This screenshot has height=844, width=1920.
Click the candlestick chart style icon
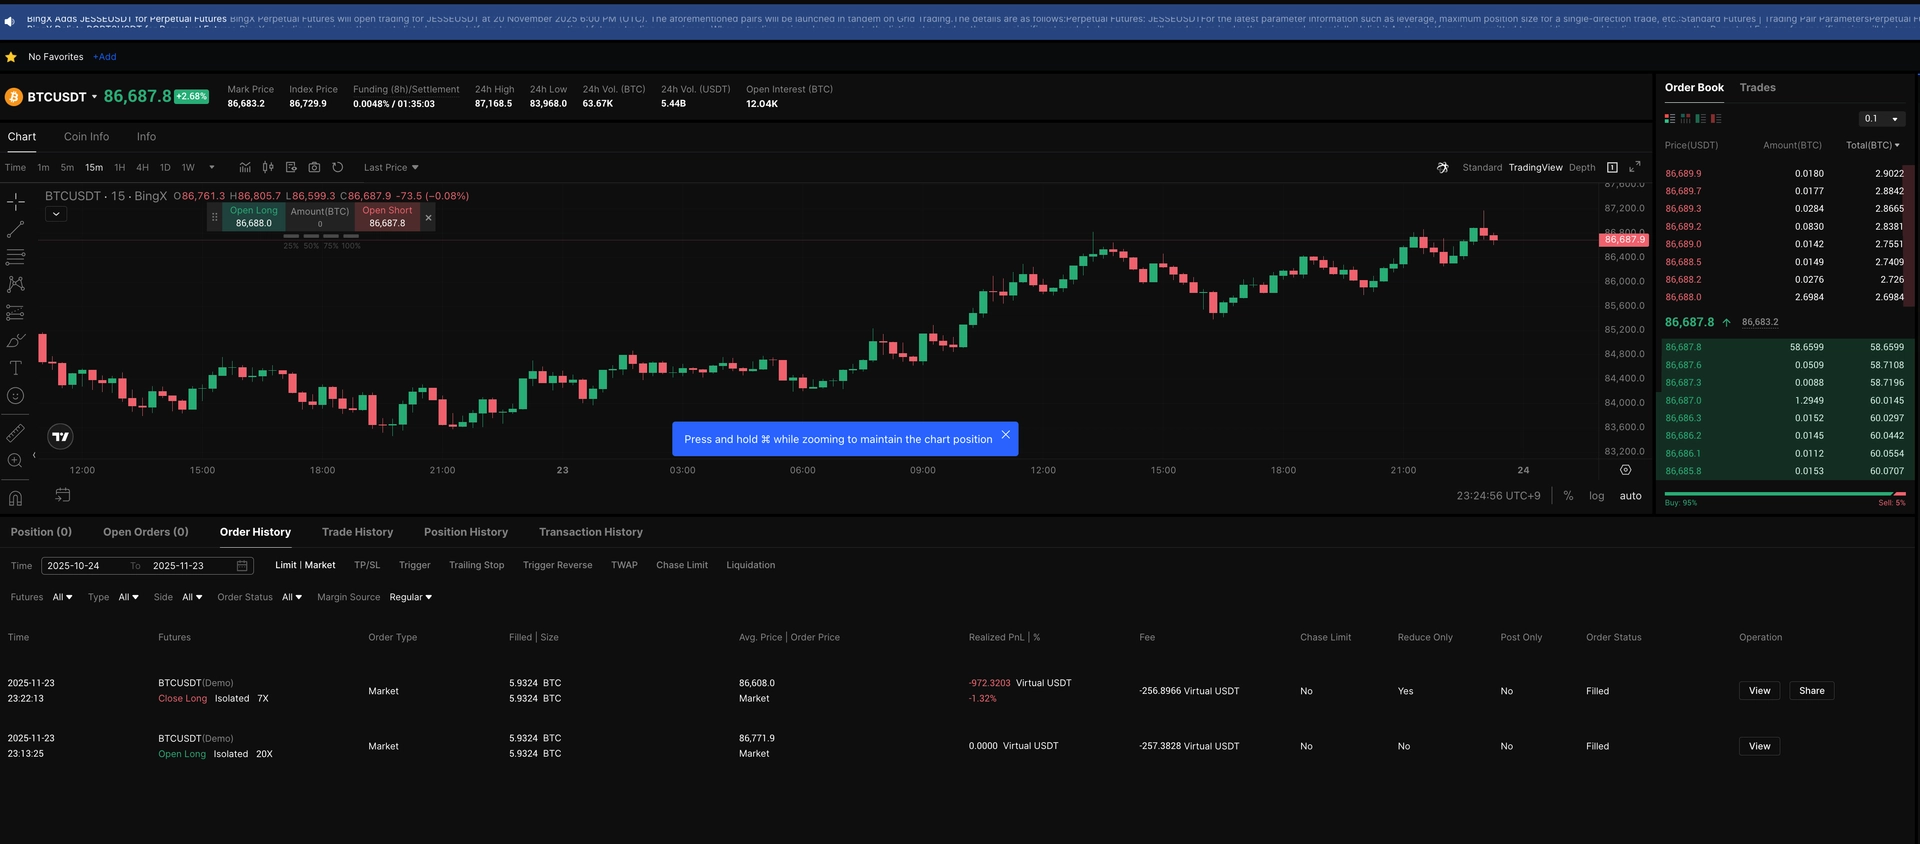tap(268, 168)
